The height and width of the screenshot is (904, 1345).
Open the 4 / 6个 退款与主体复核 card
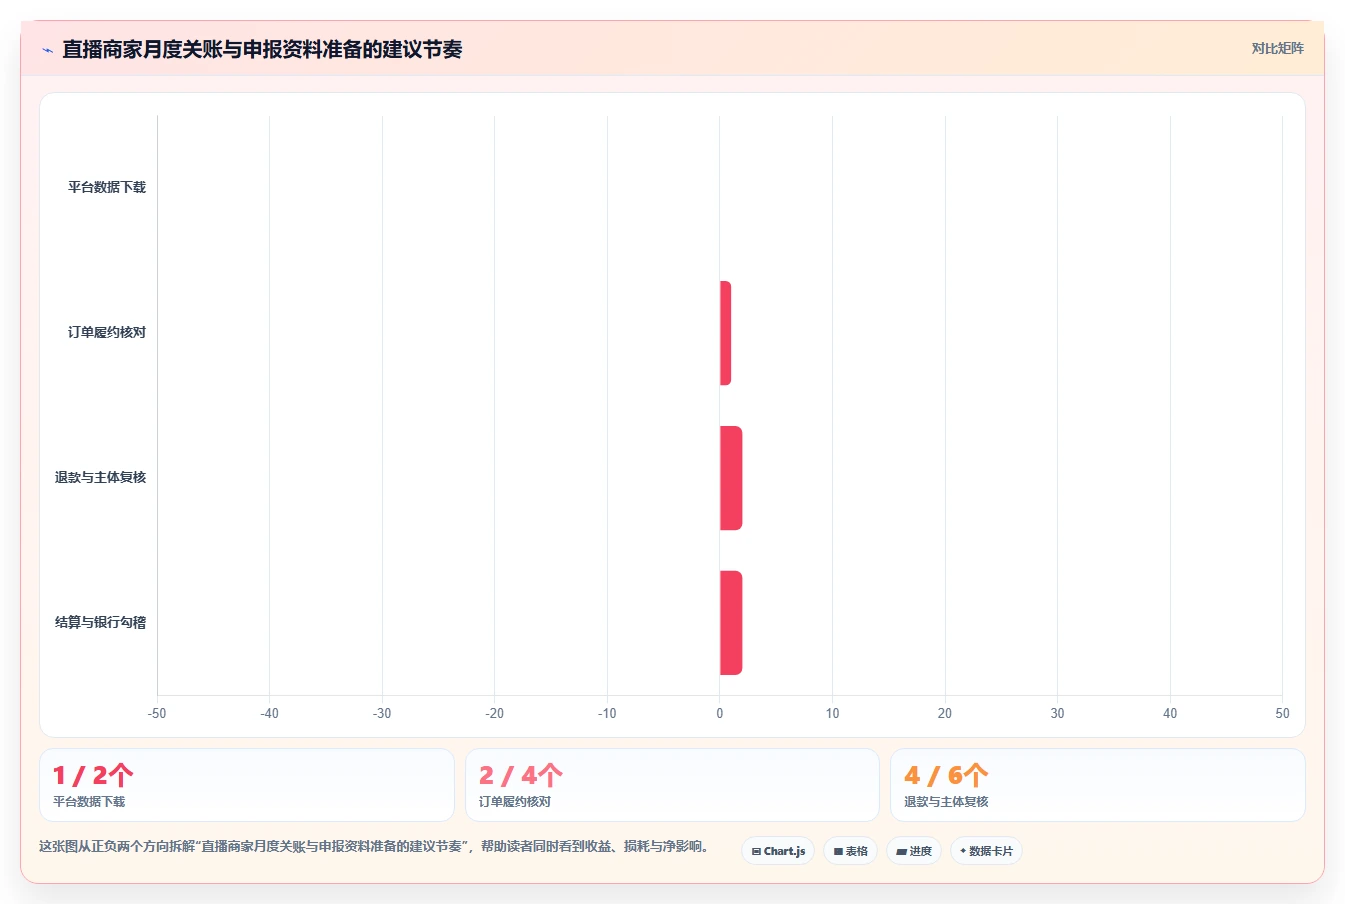point(1098,785)
